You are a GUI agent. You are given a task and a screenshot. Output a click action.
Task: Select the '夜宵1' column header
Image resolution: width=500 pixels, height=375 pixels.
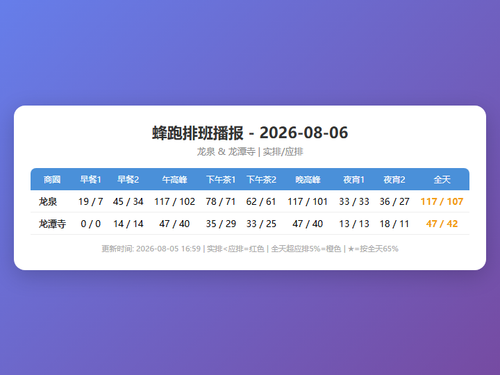click(354, 180)
